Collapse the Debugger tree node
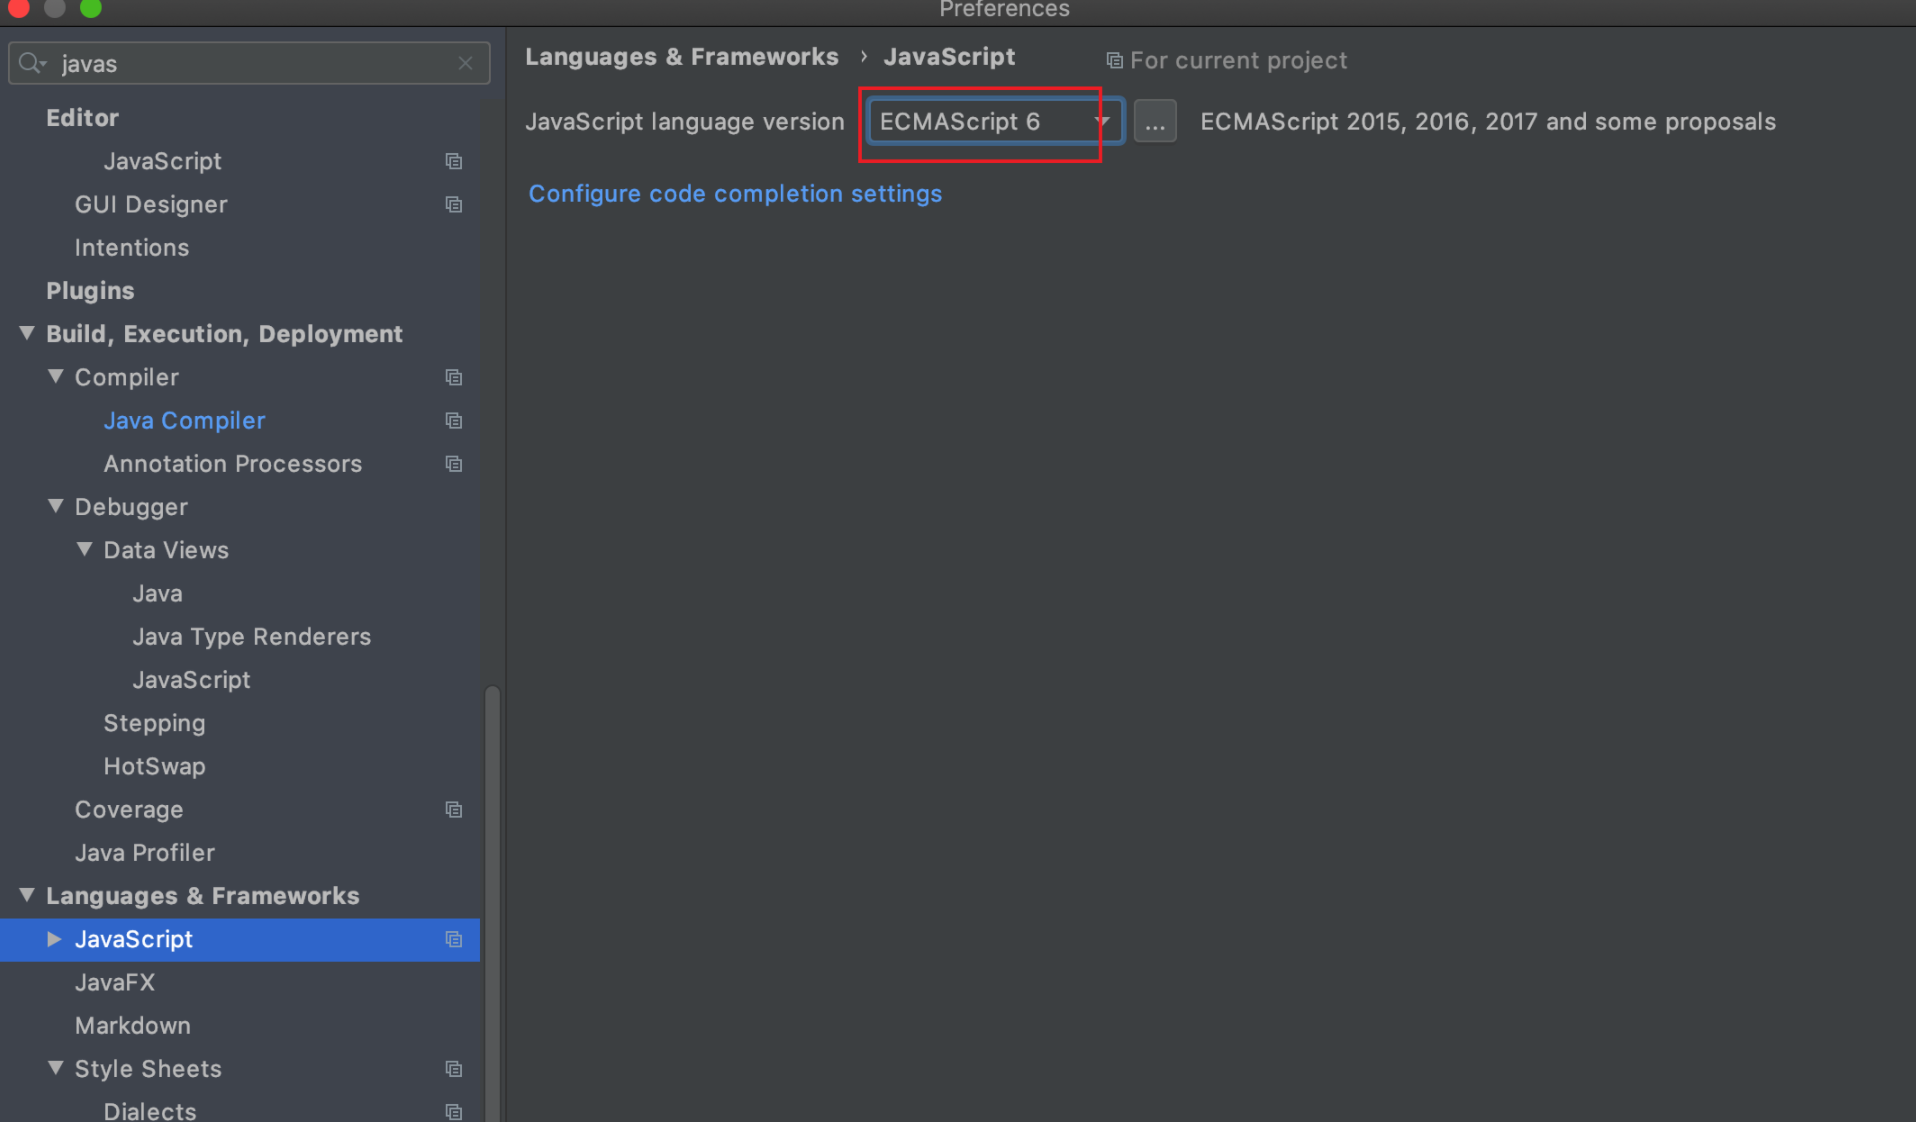Viewport: 1916px width, 1122px height. (x=56, y=506)
